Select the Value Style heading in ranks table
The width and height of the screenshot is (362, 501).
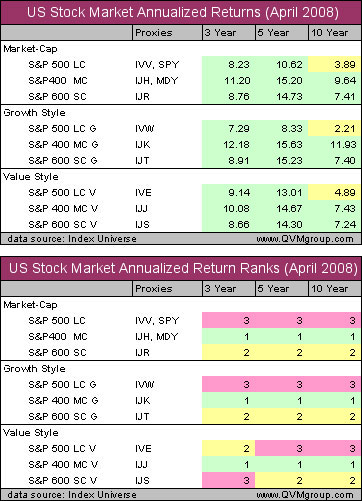pos(31,433)
